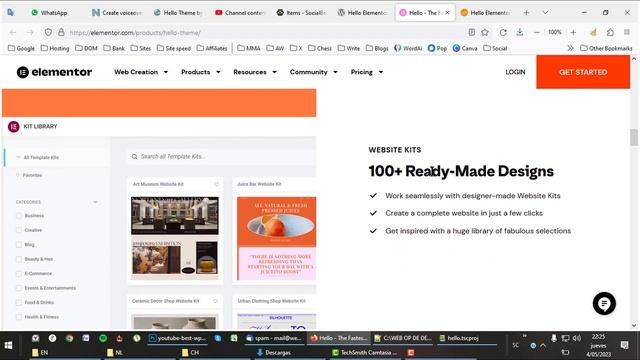Open the Chess bookmarks folder
The height and width of the screenshot is (360, 640).
click(320, 48)
